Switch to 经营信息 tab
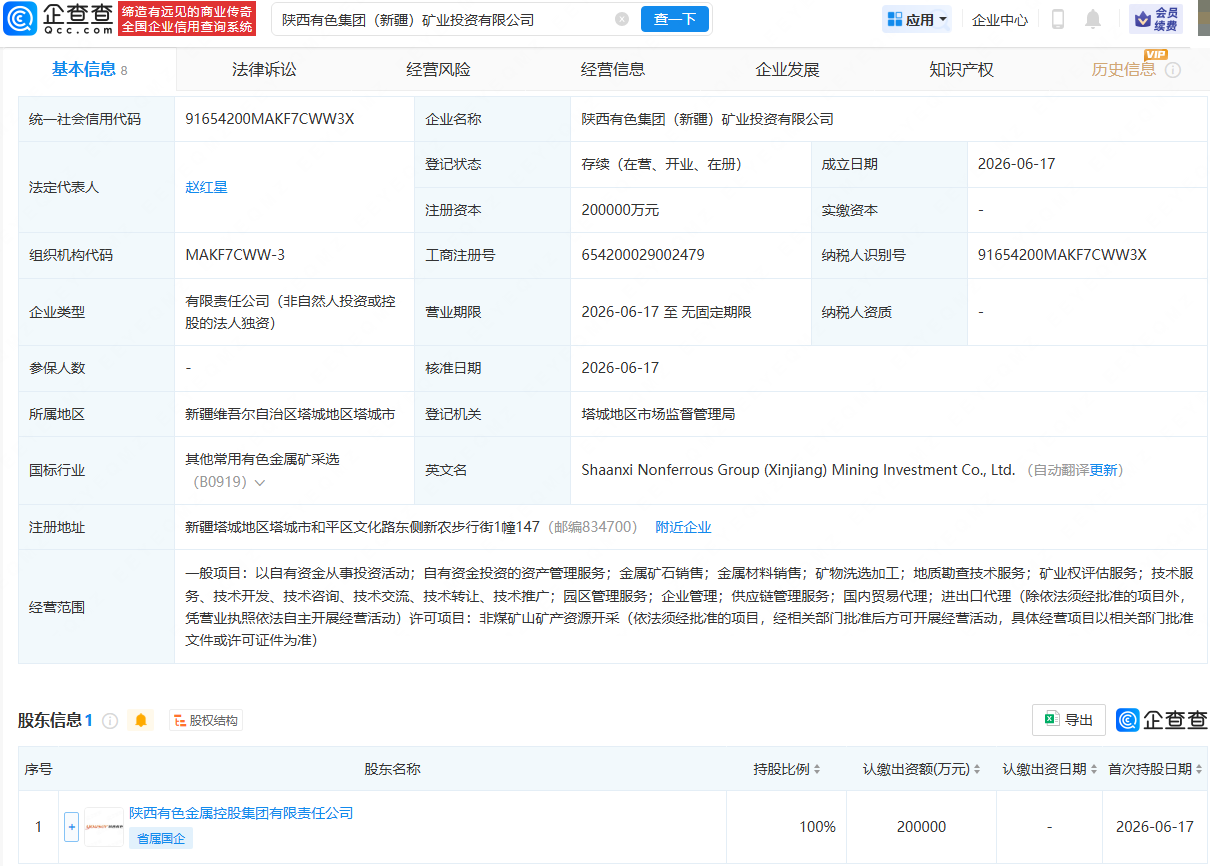Screen dimensions: 1210x866 coord(613,69)
